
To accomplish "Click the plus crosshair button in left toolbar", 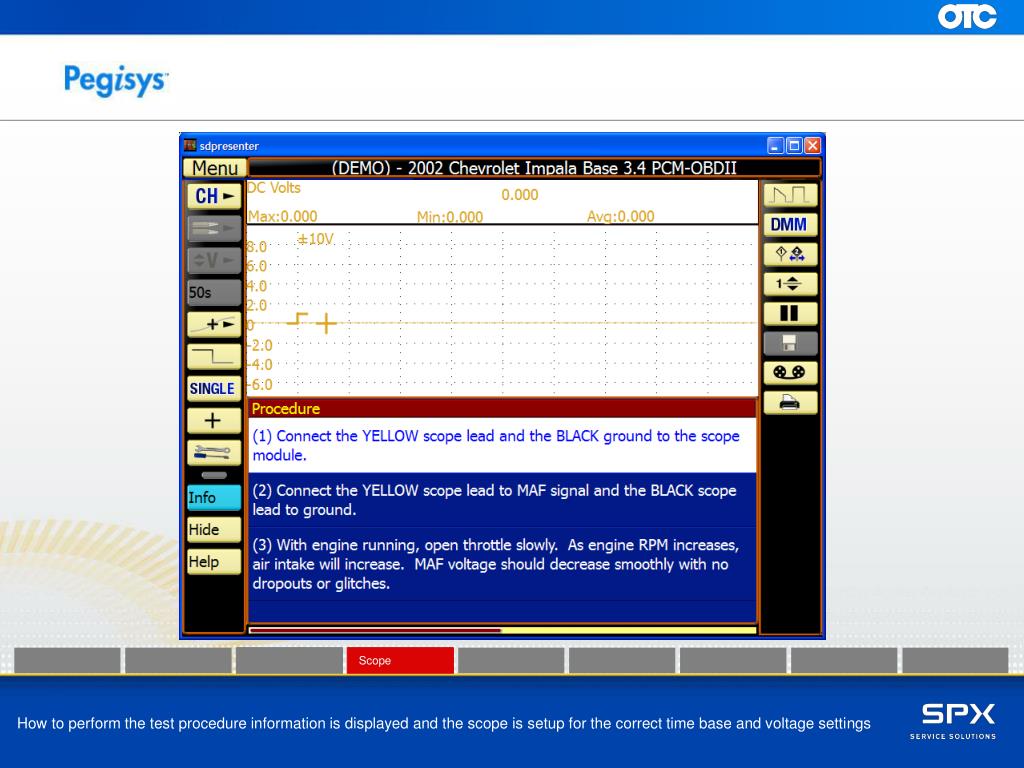I will tap(214, 421).
